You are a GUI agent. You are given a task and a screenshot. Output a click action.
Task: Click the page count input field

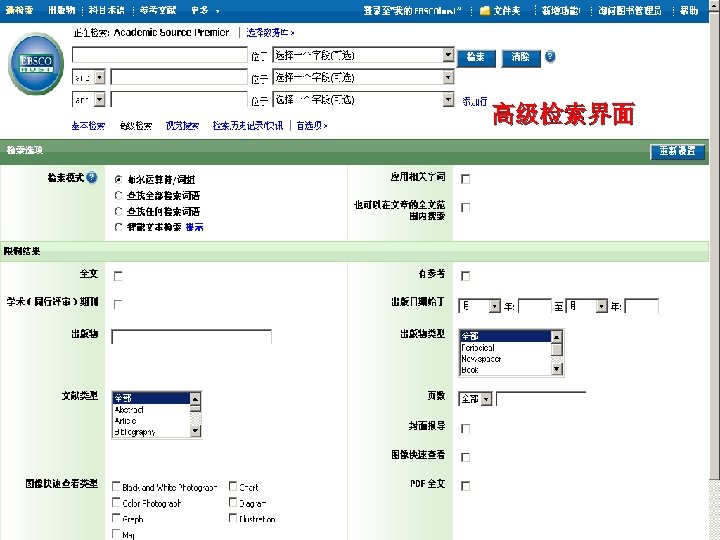541,399
